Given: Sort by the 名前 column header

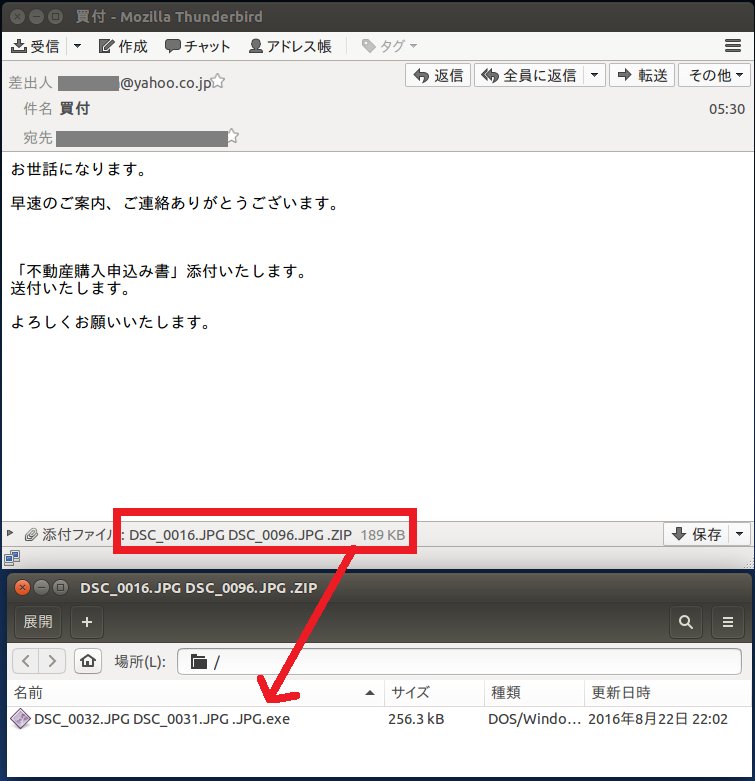Looking at the screenshot, I should (195, 693).
